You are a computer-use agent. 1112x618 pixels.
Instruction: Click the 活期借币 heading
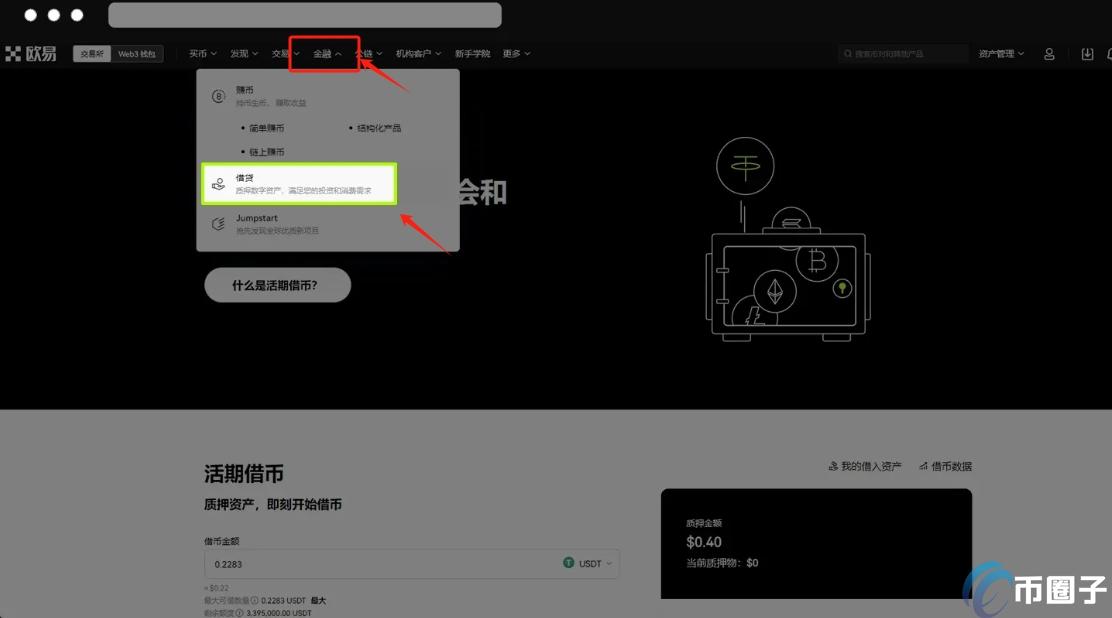(244, 474)
